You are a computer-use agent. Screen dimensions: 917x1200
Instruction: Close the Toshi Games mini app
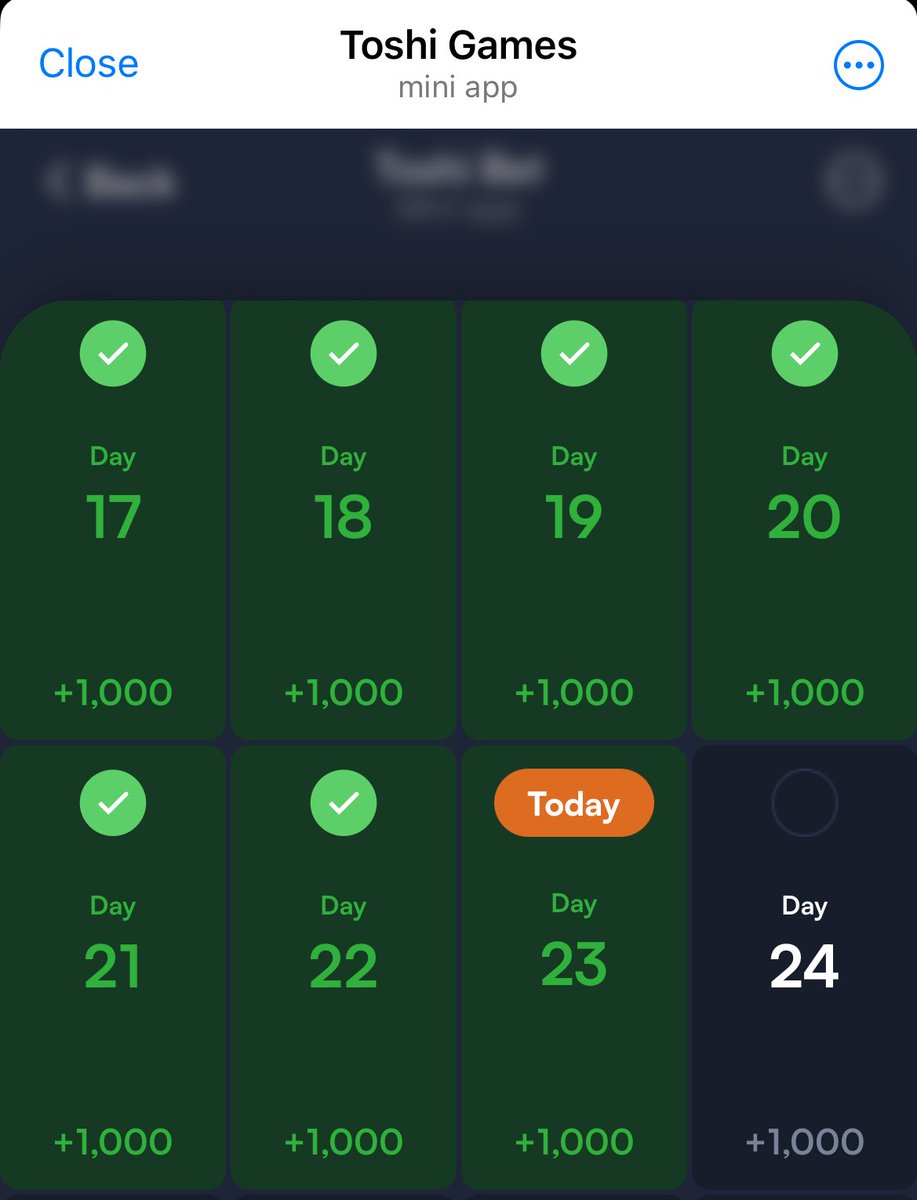click(x=88, y=64)
